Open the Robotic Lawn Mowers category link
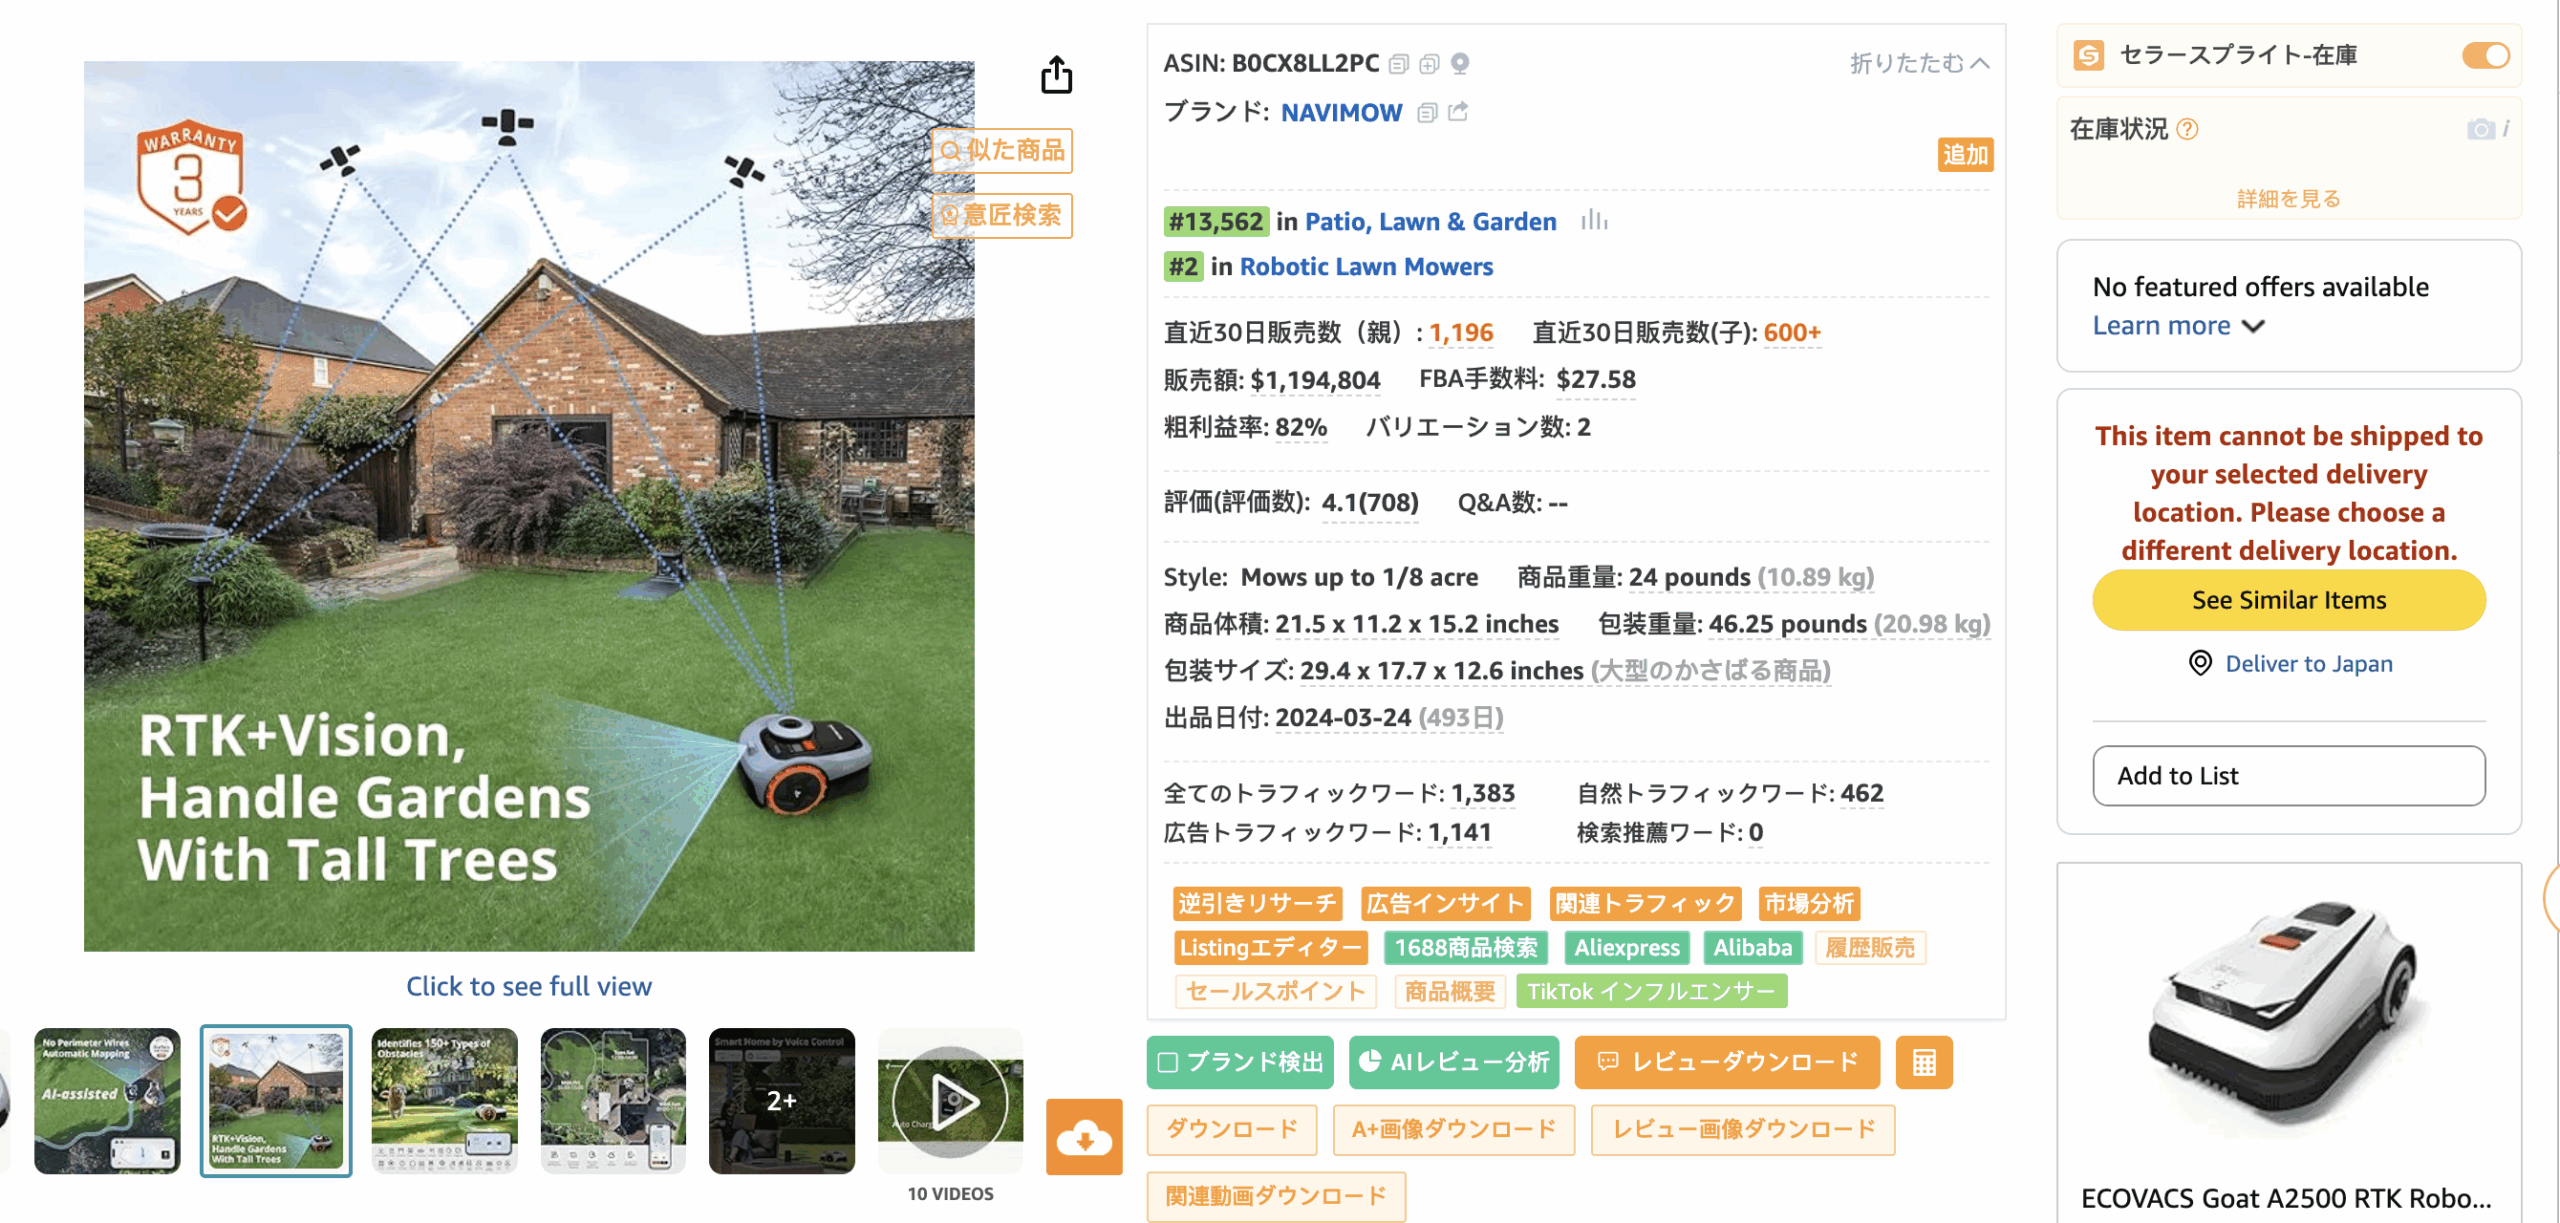2560x1223 pixels. coord(1366,267)
